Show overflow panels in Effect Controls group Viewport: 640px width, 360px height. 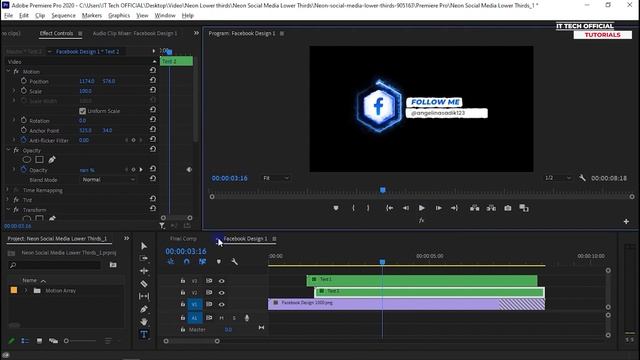click(x=196, y=33)
